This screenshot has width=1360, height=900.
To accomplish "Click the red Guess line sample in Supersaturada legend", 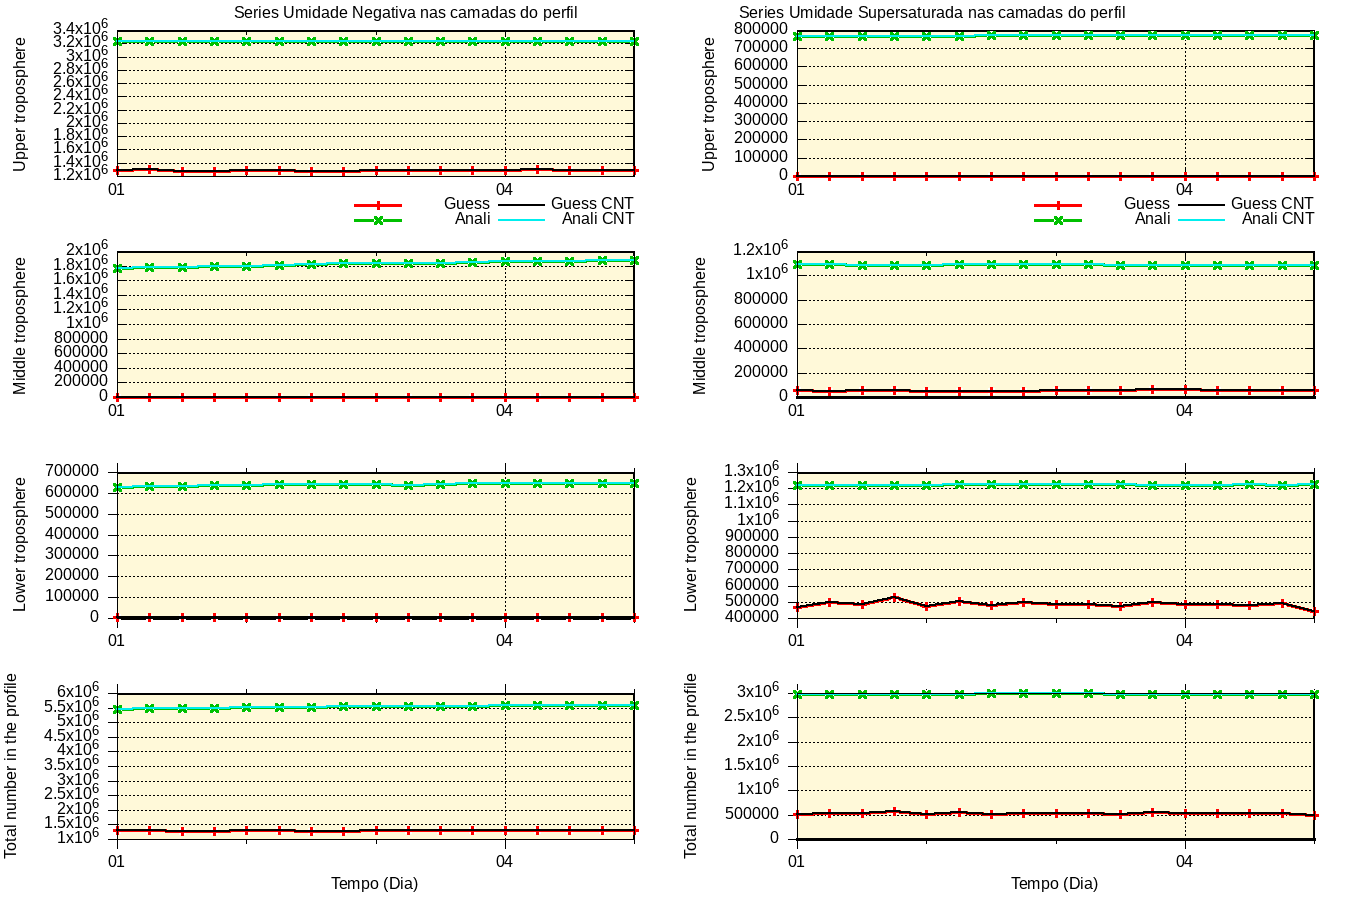I will click(1058, 205).
